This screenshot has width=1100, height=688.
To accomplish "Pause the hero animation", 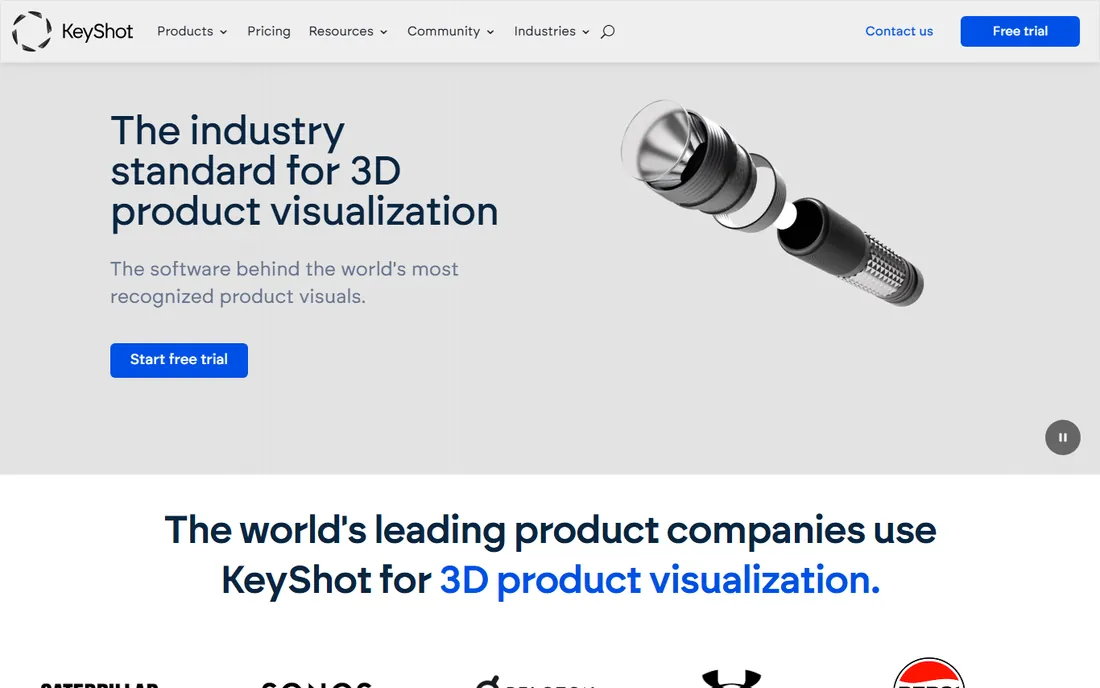I will [1062, 438].
